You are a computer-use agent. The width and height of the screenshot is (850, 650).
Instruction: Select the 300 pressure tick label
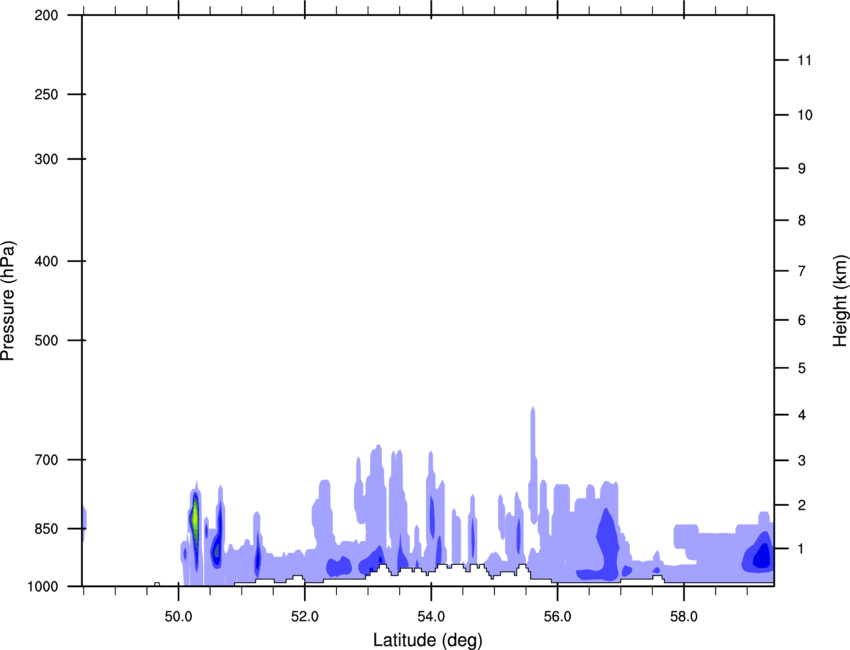click(x=46, y=159)
